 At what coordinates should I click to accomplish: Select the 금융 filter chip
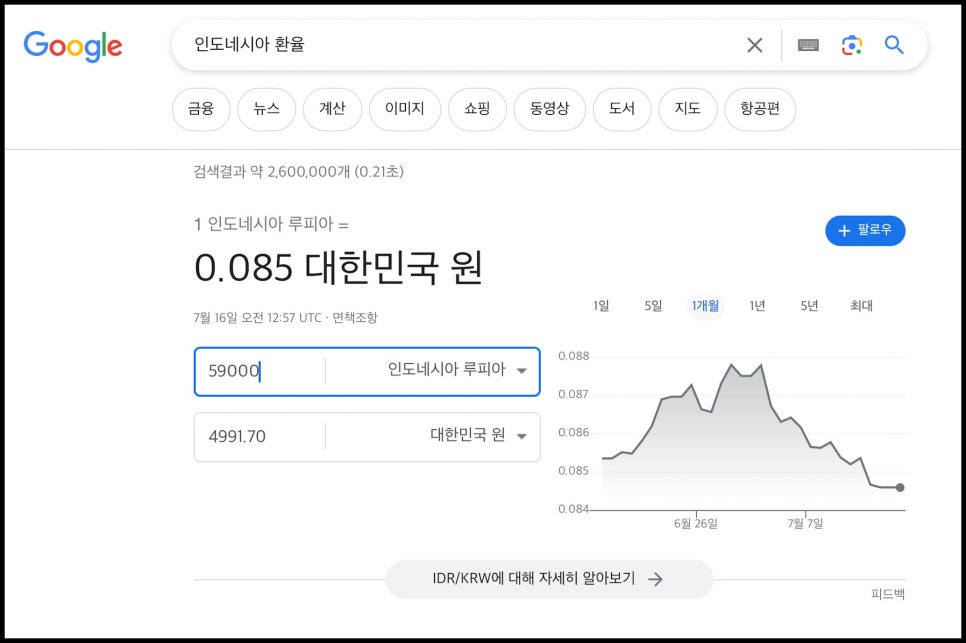click(x=201, y=109)
